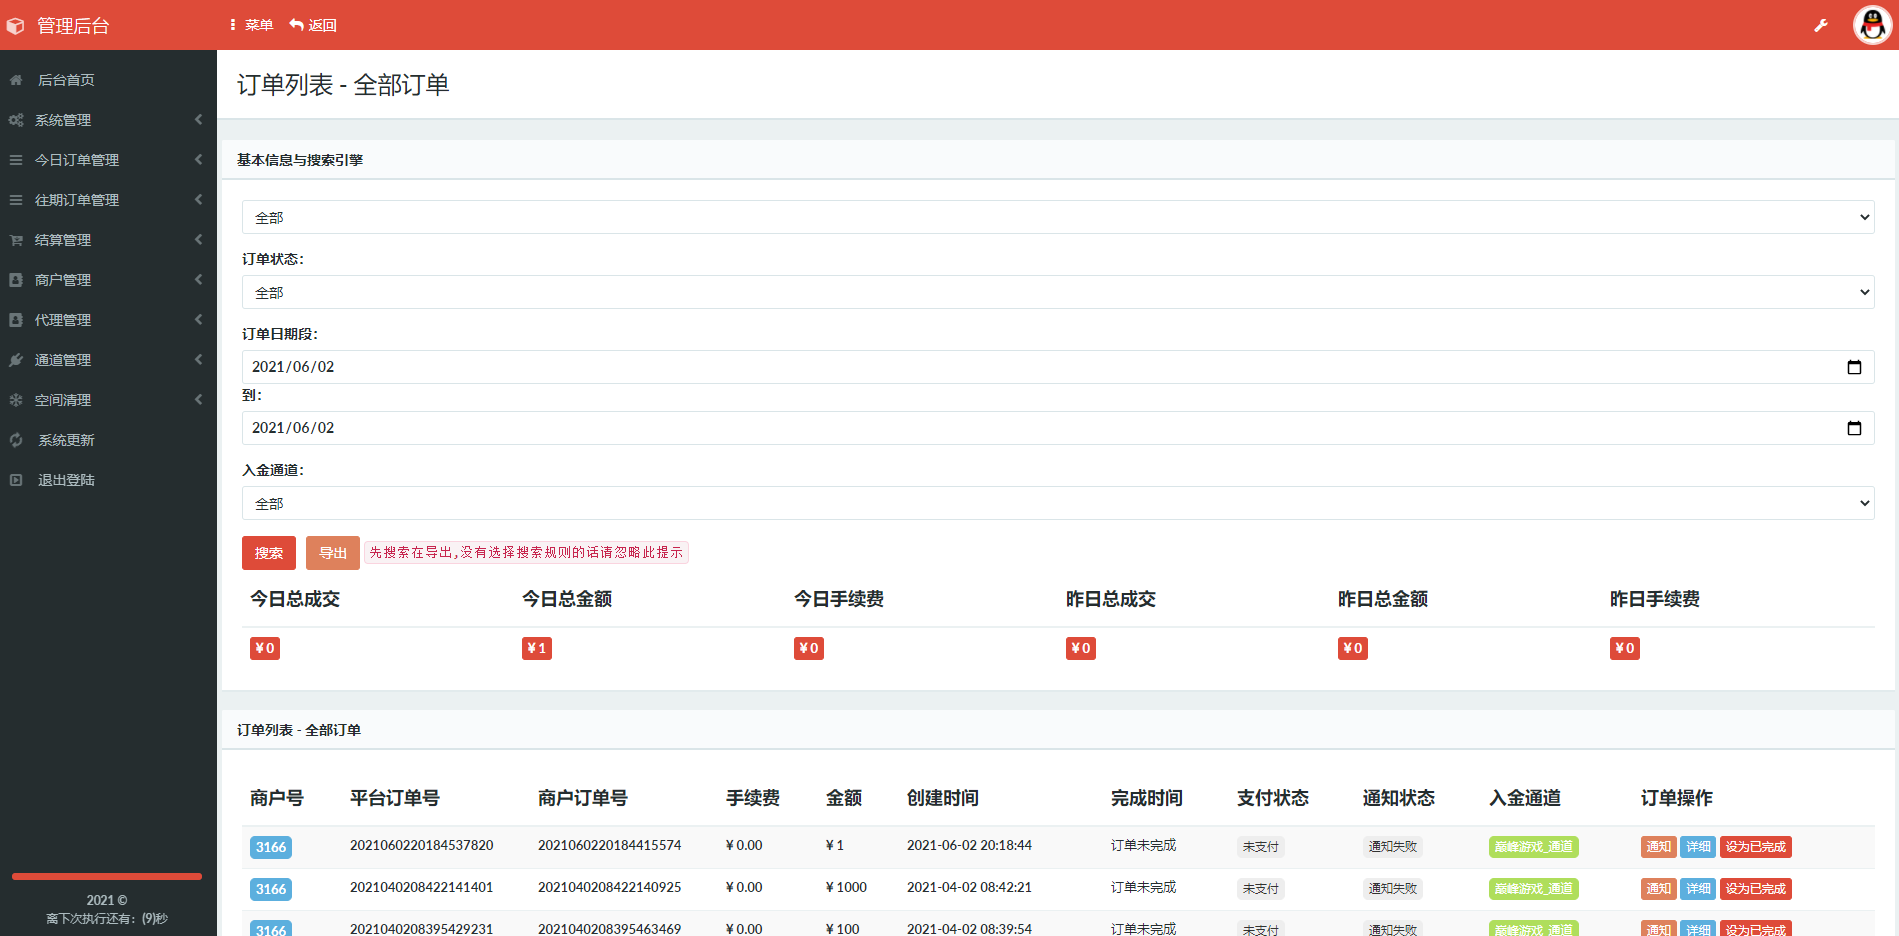Click the 返回 back link
This screenshot has height=936, width=1899.
tap(313, 25)
